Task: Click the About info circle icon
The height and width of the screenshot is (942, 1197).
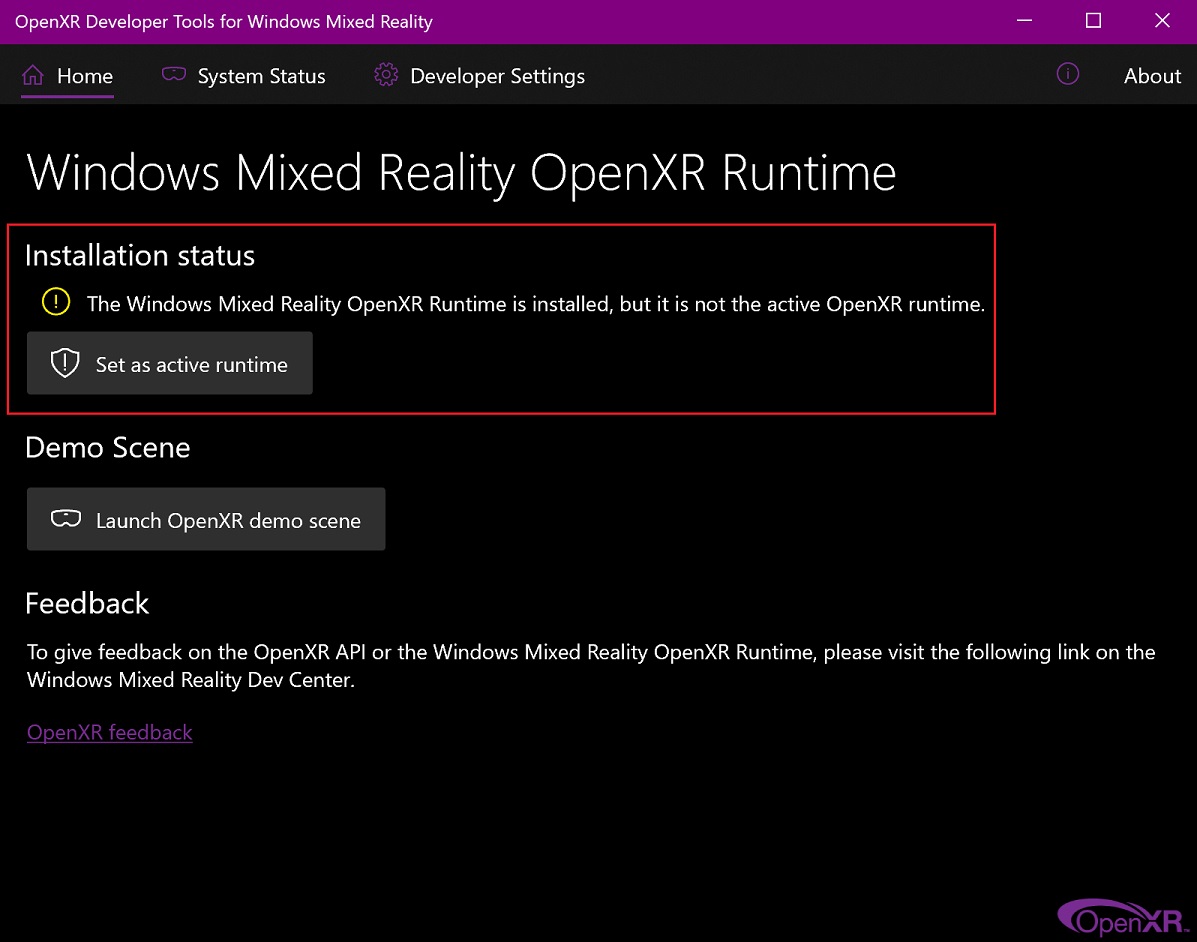Action: pyautogui.click(x=1068, y=75)
